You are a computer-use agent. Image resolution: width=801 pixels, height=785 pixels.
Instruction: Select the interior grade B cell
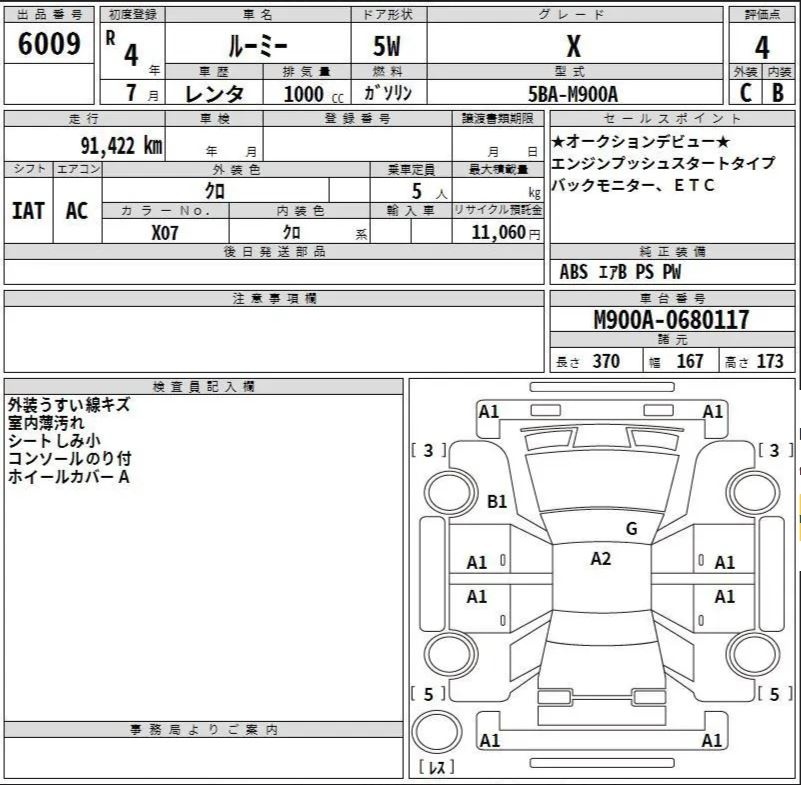778,93
